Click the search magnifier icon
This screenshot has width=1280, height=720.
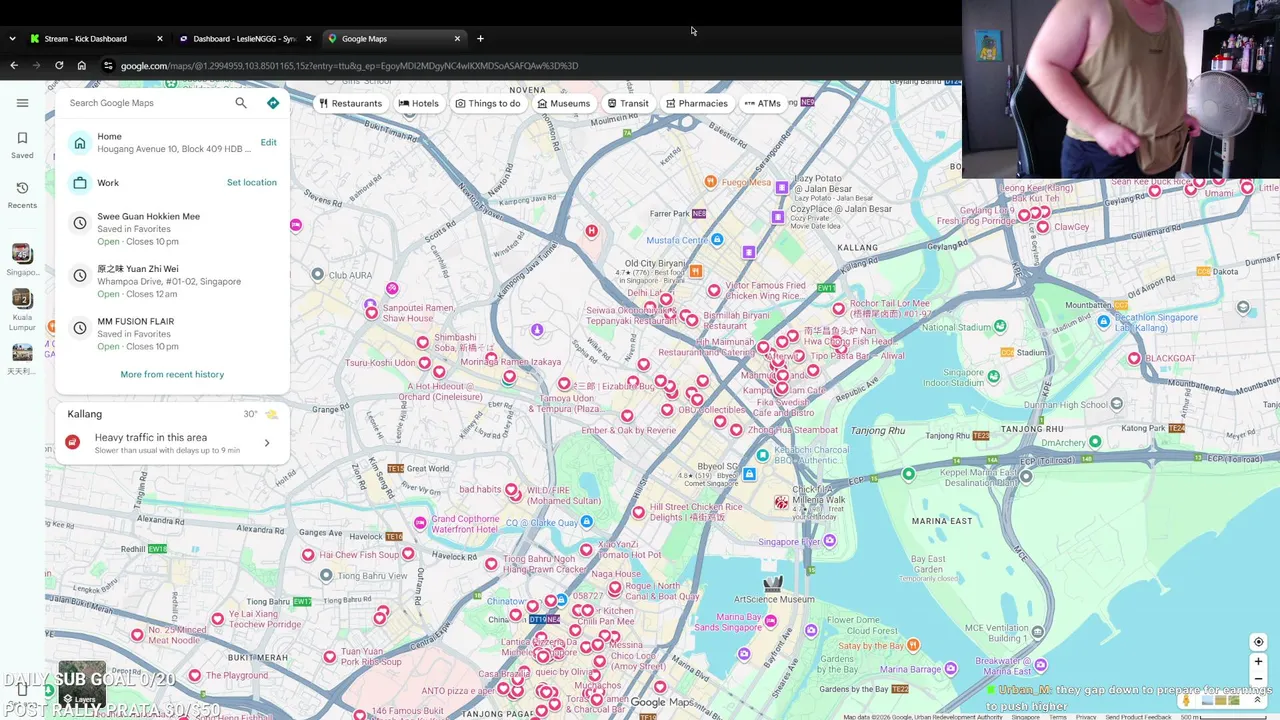[x=241, y=103]
